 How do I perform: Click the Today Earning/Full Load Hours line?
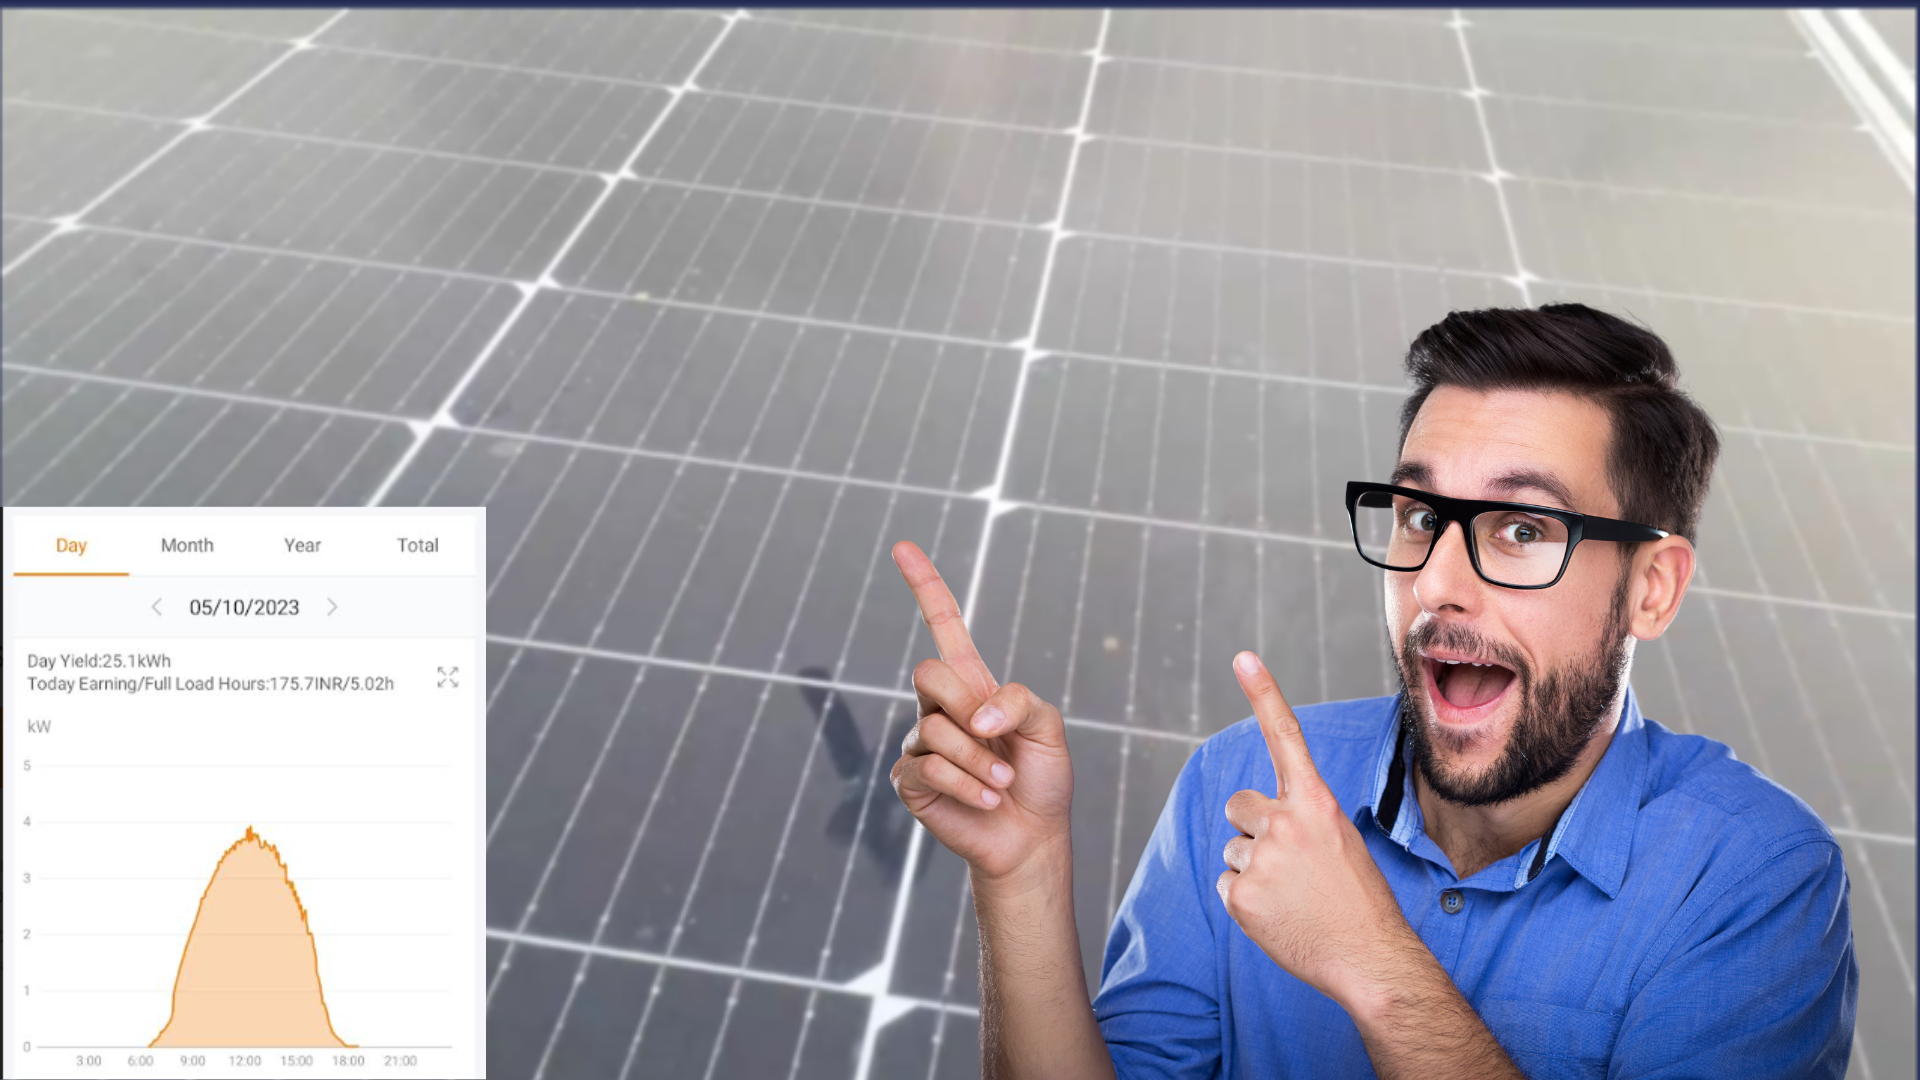click(x=210, y=684)
